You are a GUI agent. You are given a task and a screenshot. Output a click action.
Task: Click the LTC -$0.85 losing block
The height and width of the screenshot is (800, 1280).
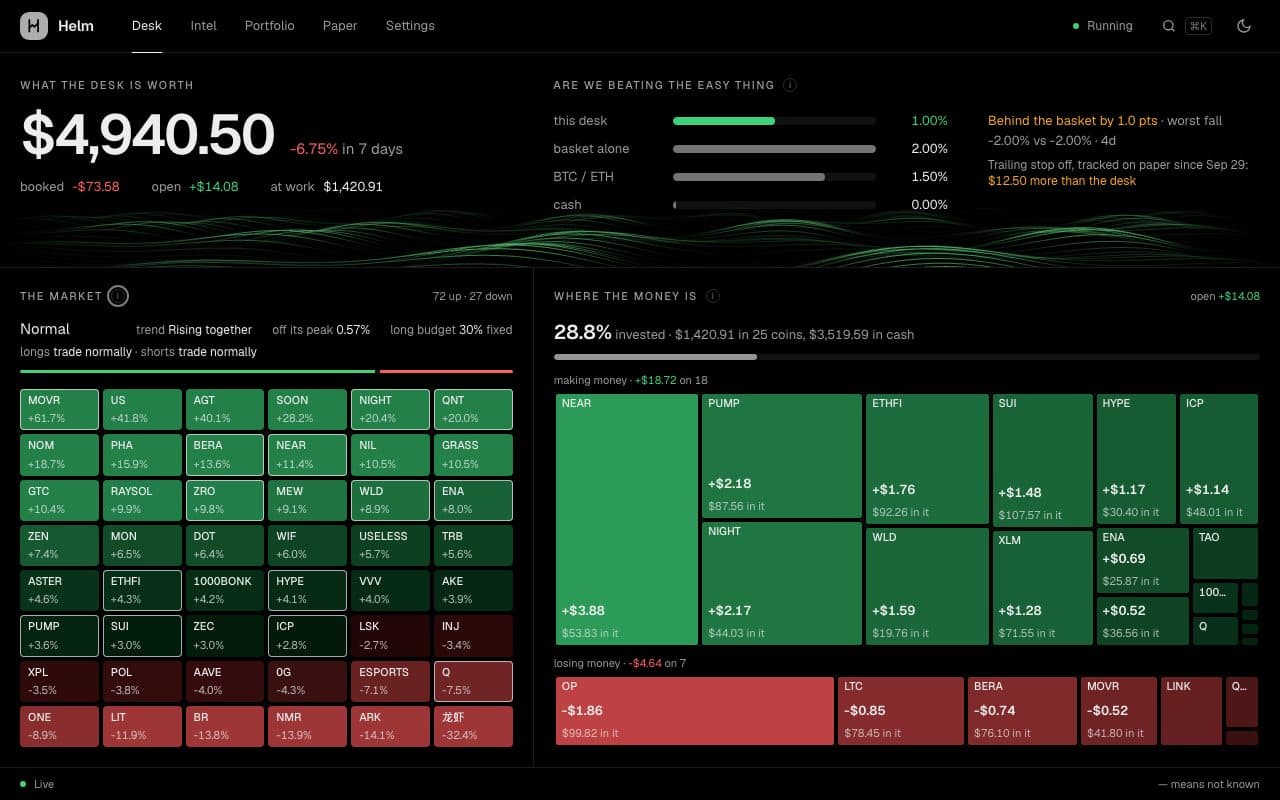pos(901,711)
